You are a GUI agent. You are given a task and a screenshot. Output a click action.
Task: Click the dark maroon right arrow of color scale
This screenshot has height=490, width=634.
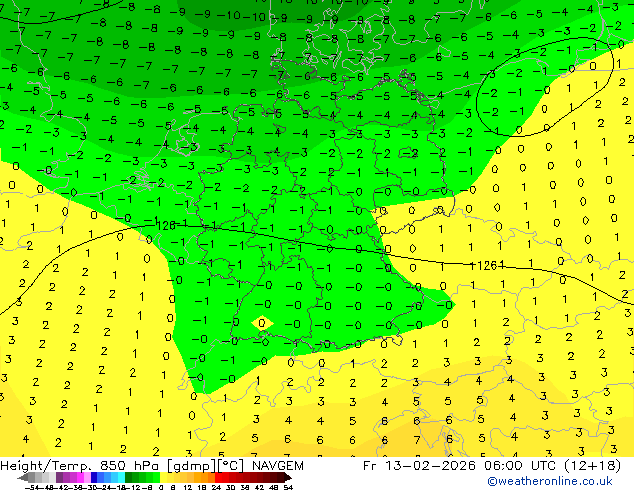coord(288,477)
